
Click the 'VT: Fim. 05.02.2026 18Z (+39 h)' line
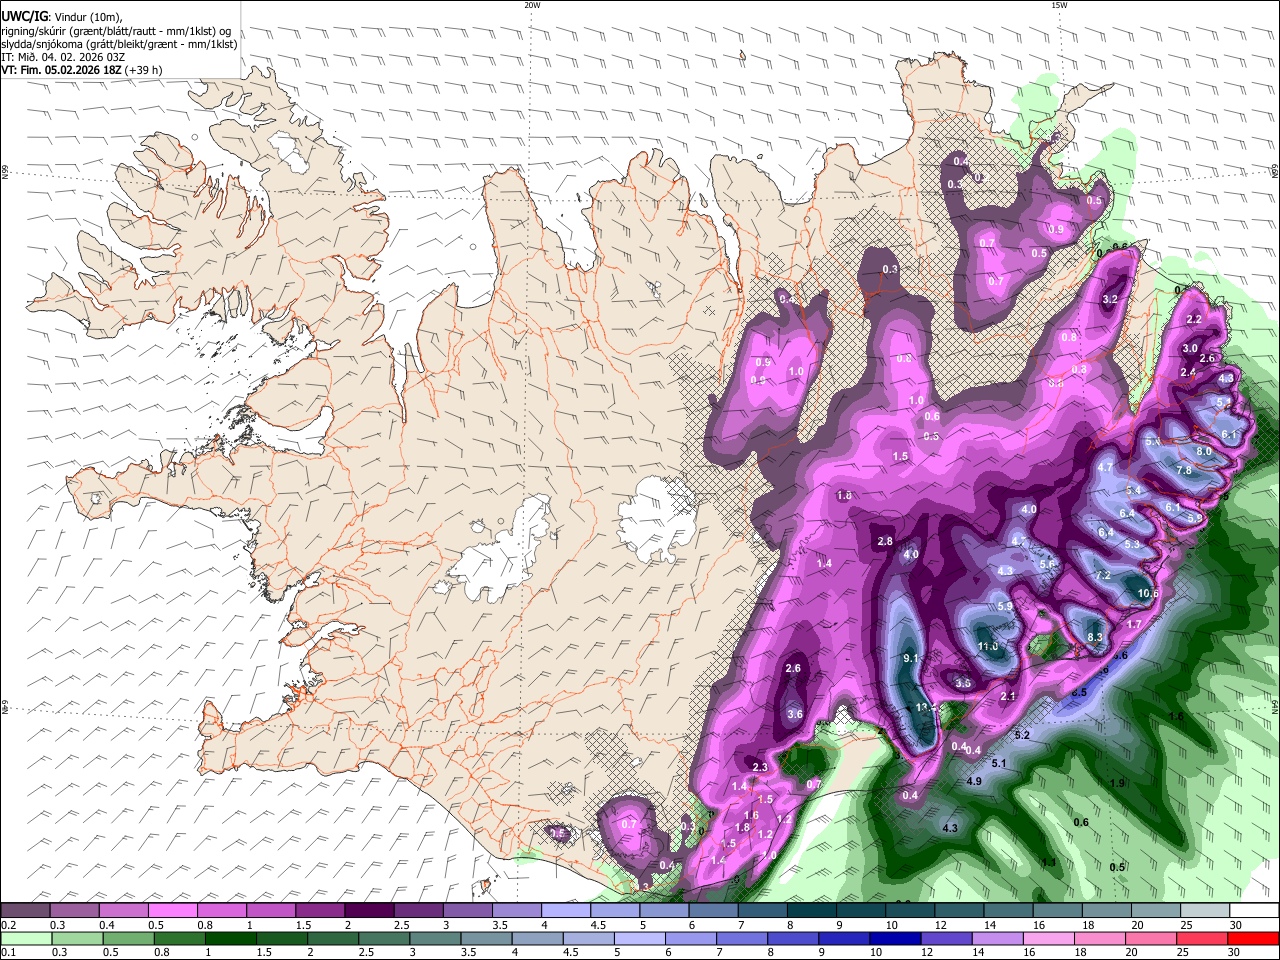(82, 70)
